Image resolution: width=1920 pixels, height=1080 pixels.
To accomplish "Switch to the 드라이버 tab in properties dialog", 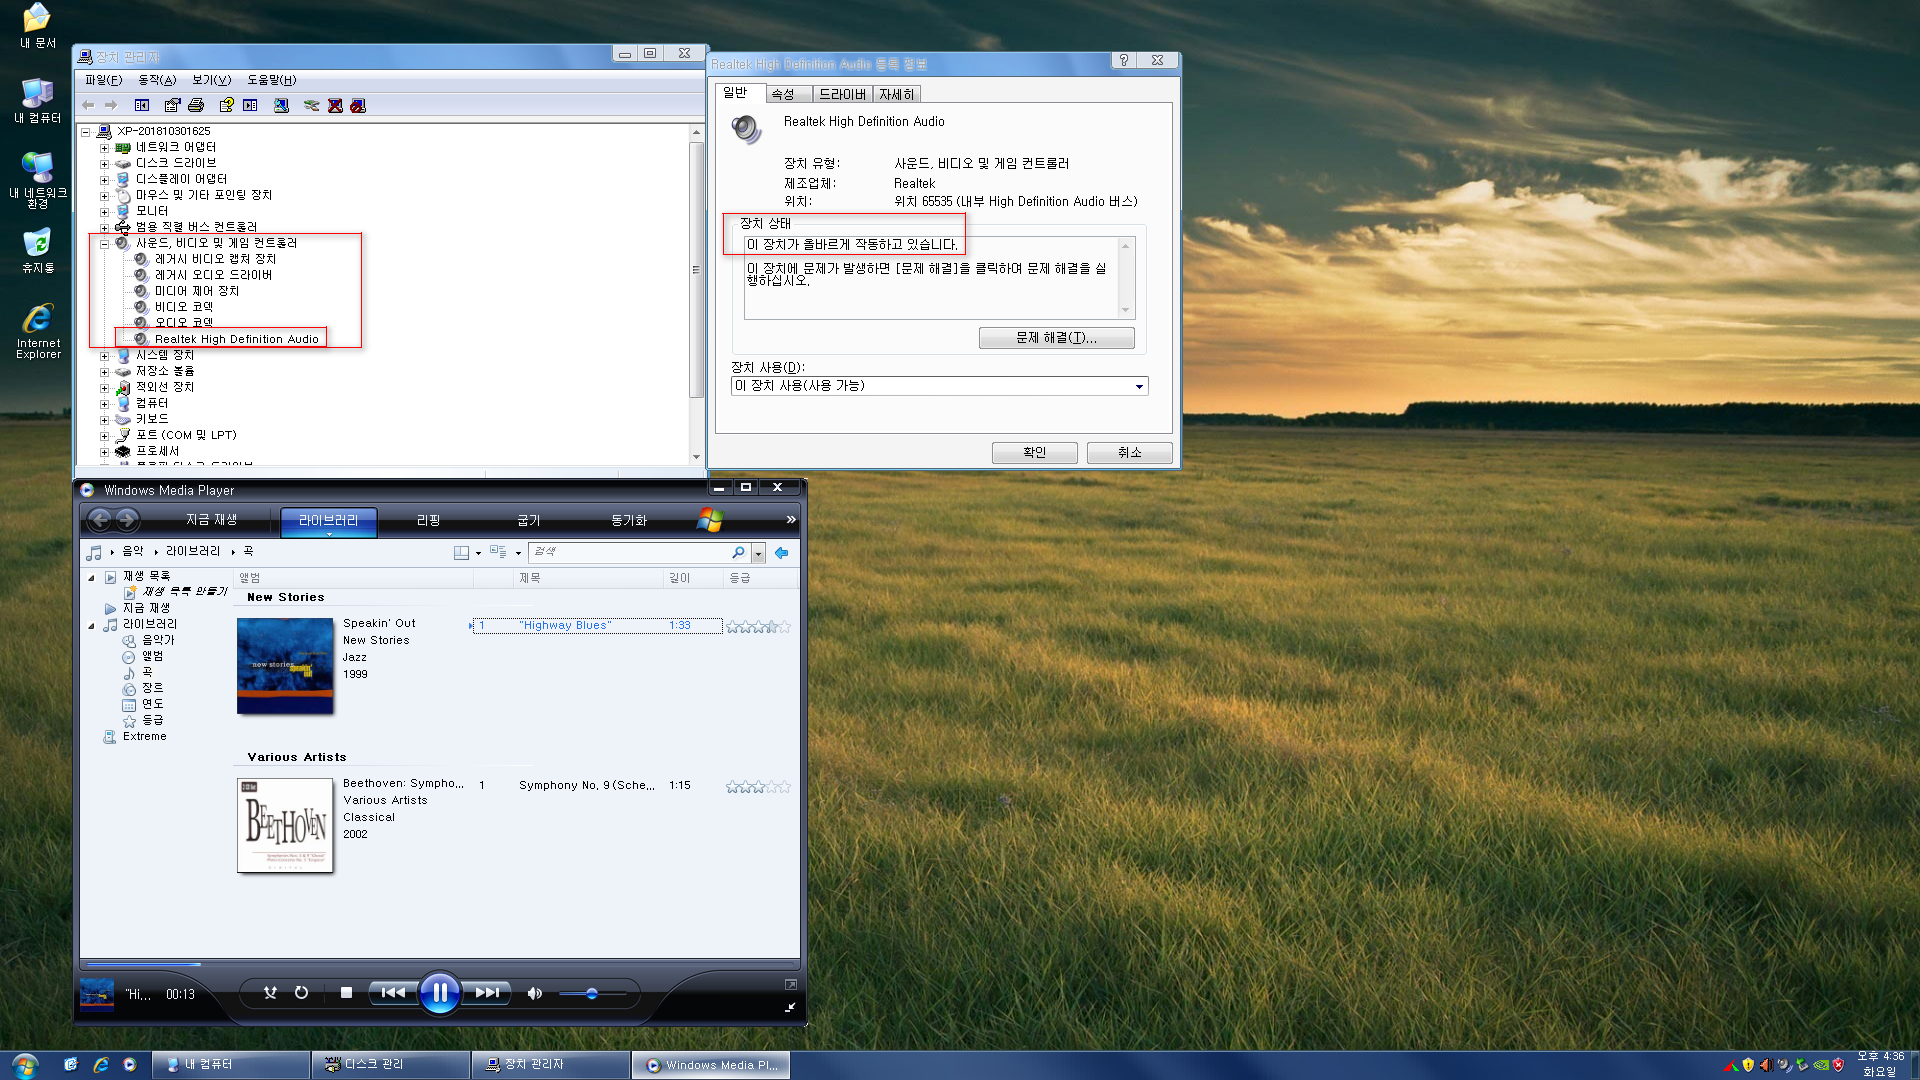I will (841, 94).
